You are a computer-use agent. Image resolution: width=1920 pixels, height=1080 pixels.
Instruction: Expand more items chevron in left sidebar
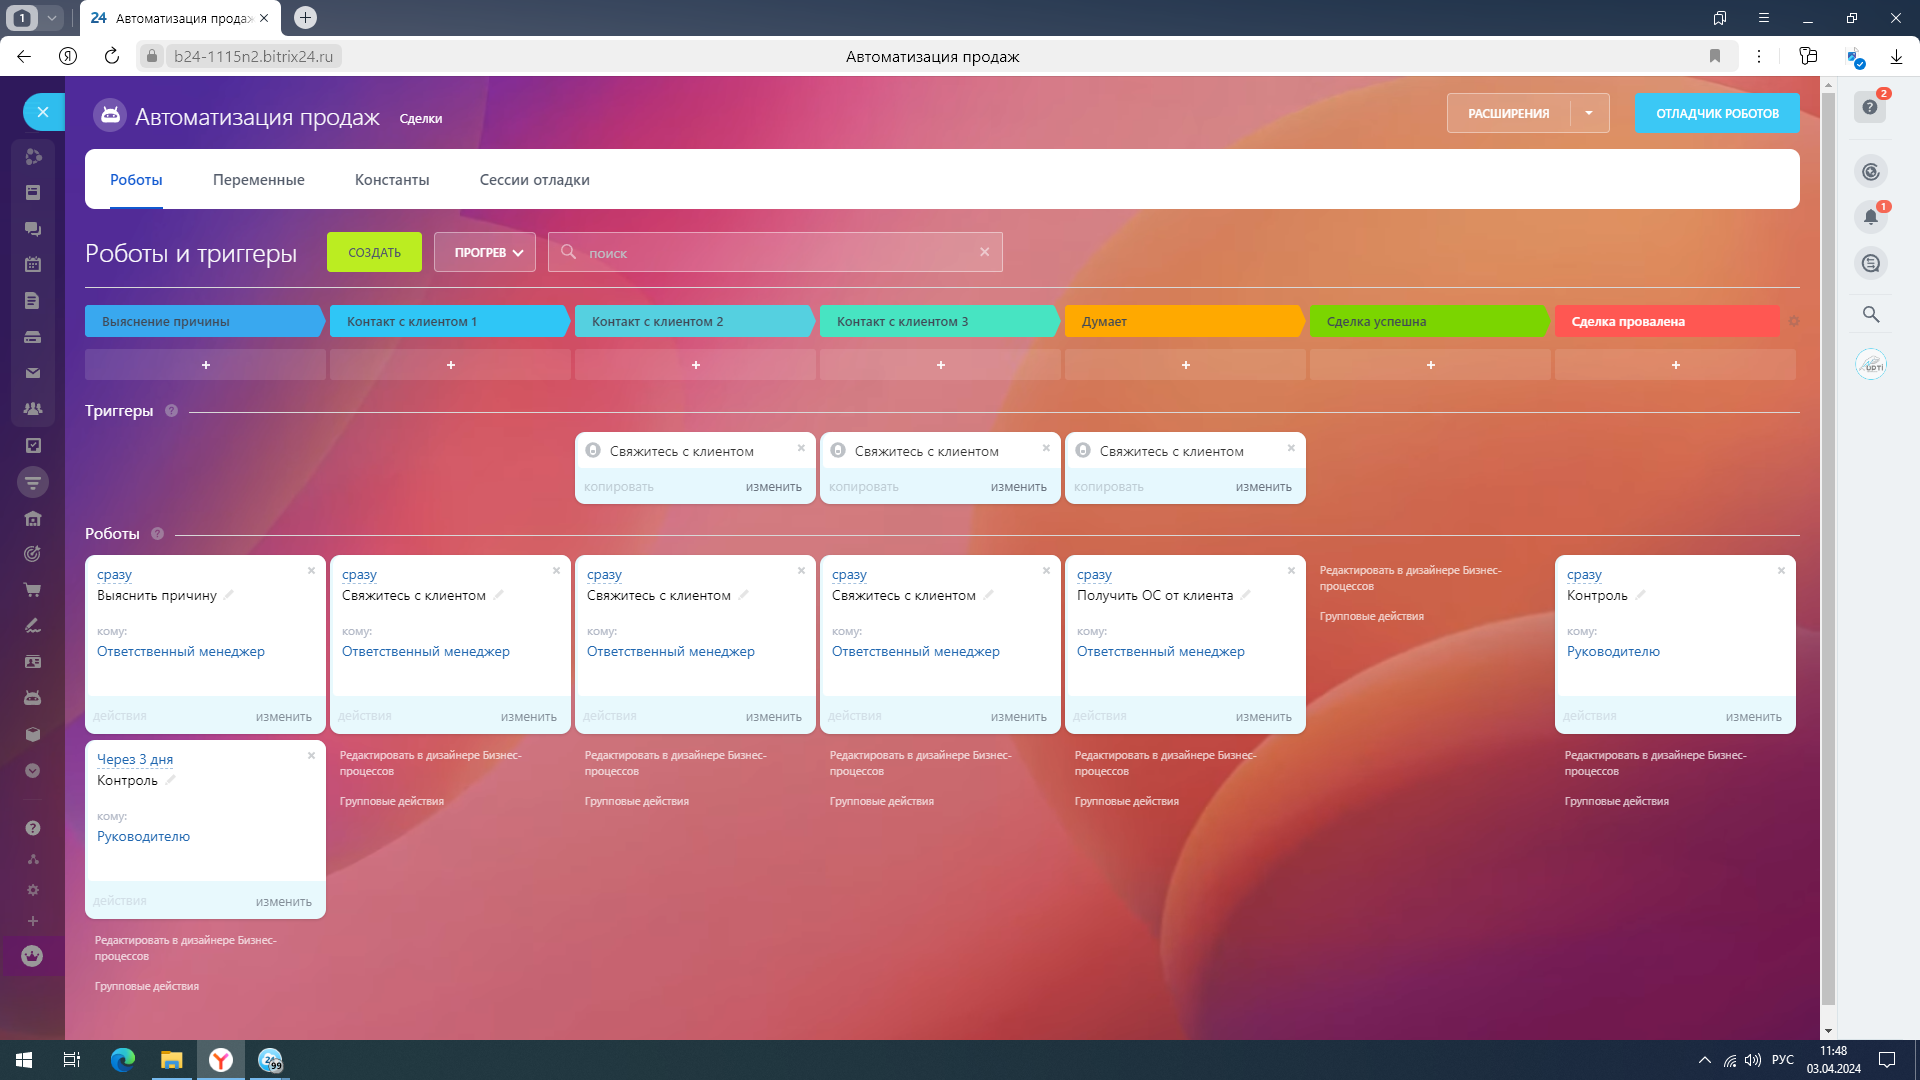click(x=32, y=771)
